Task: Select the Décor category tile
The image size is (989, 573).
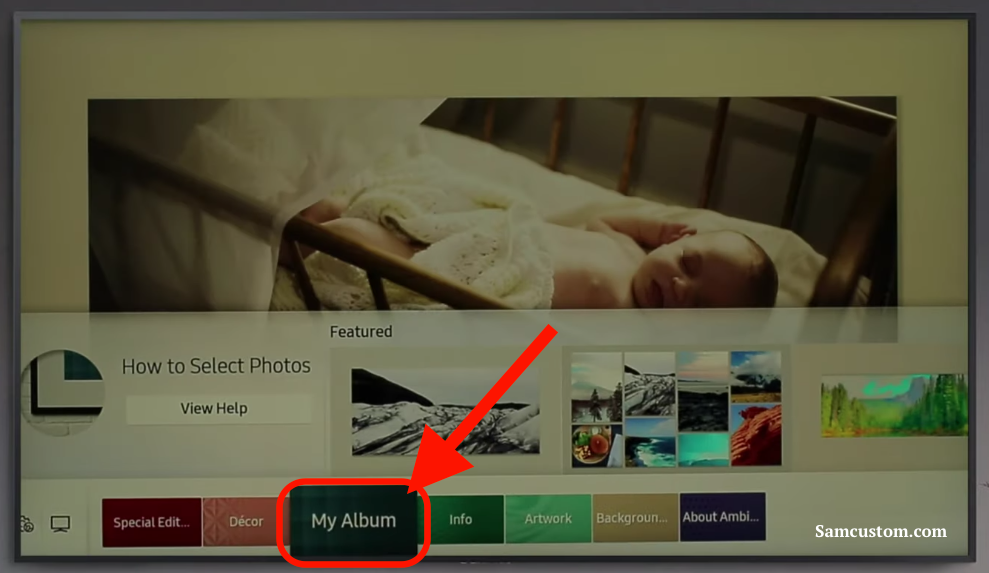Action: click(x=245, y=521)
